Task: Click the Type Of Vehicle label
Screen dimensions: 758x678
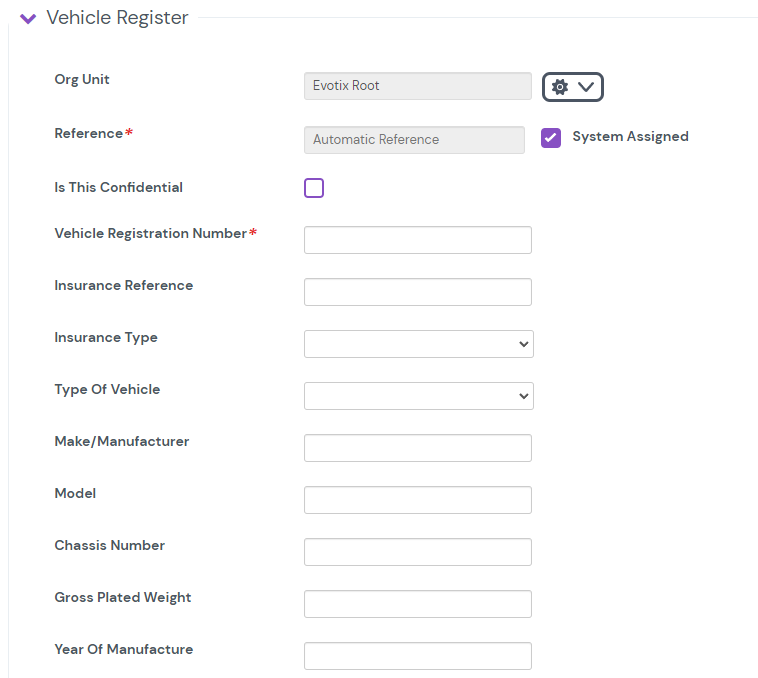Action: point(107,389)
